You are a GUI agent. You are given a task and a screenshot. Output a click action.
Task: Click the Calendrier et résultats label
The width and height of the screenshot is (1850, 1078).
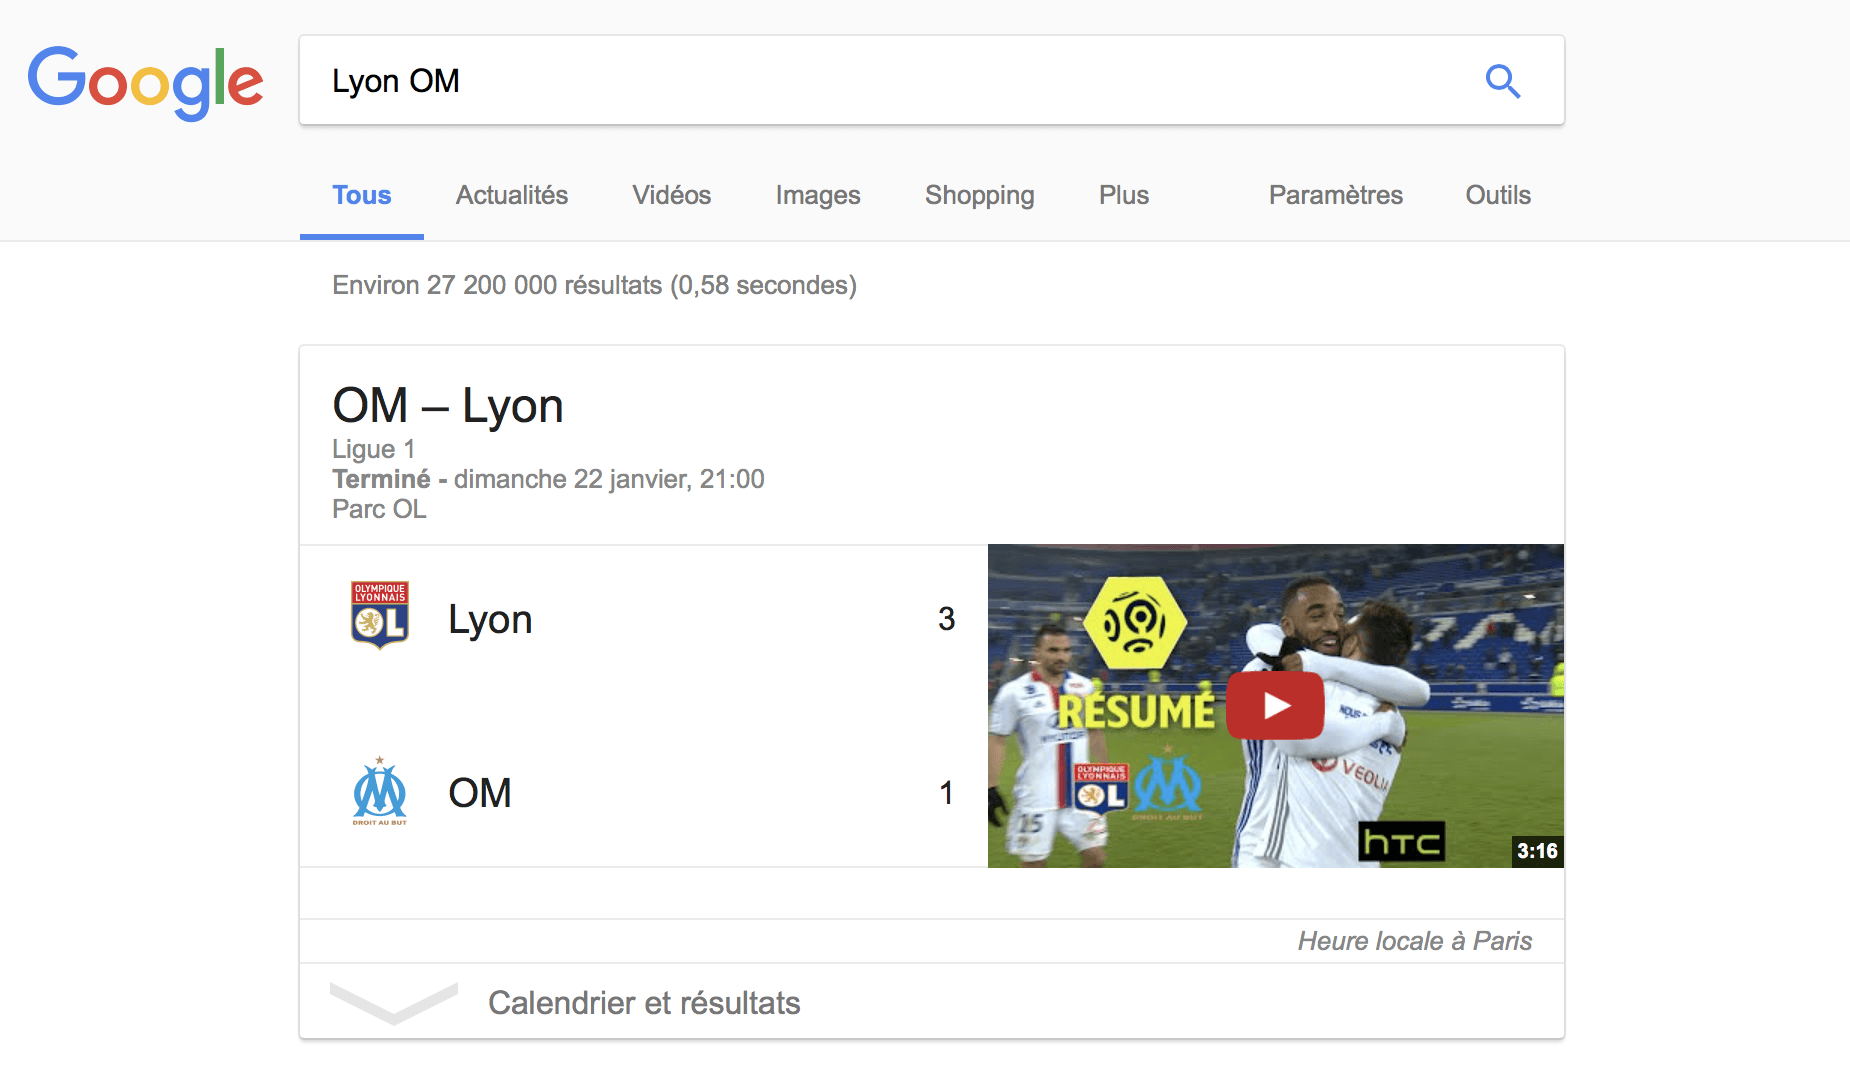click(644, 1003)
